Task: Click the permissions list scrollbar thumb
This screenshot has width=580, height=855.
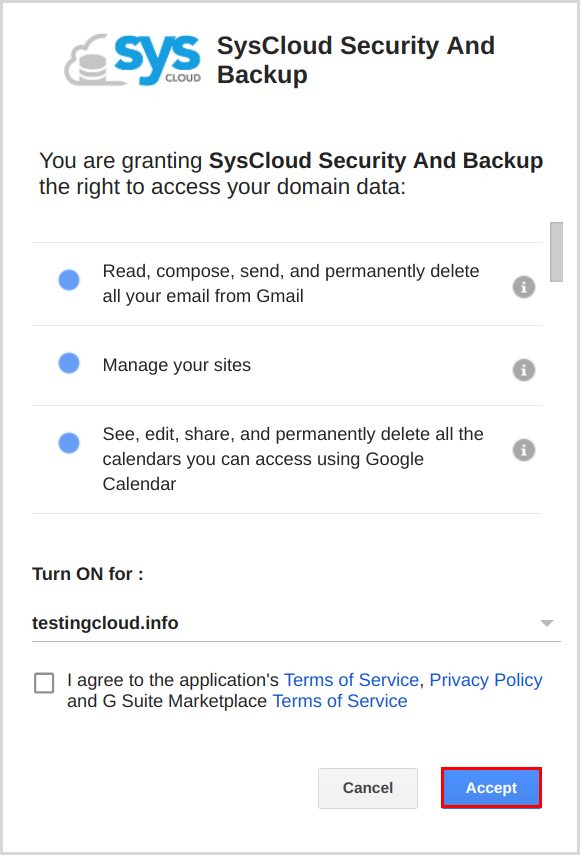Action: [x=556, y=252]
